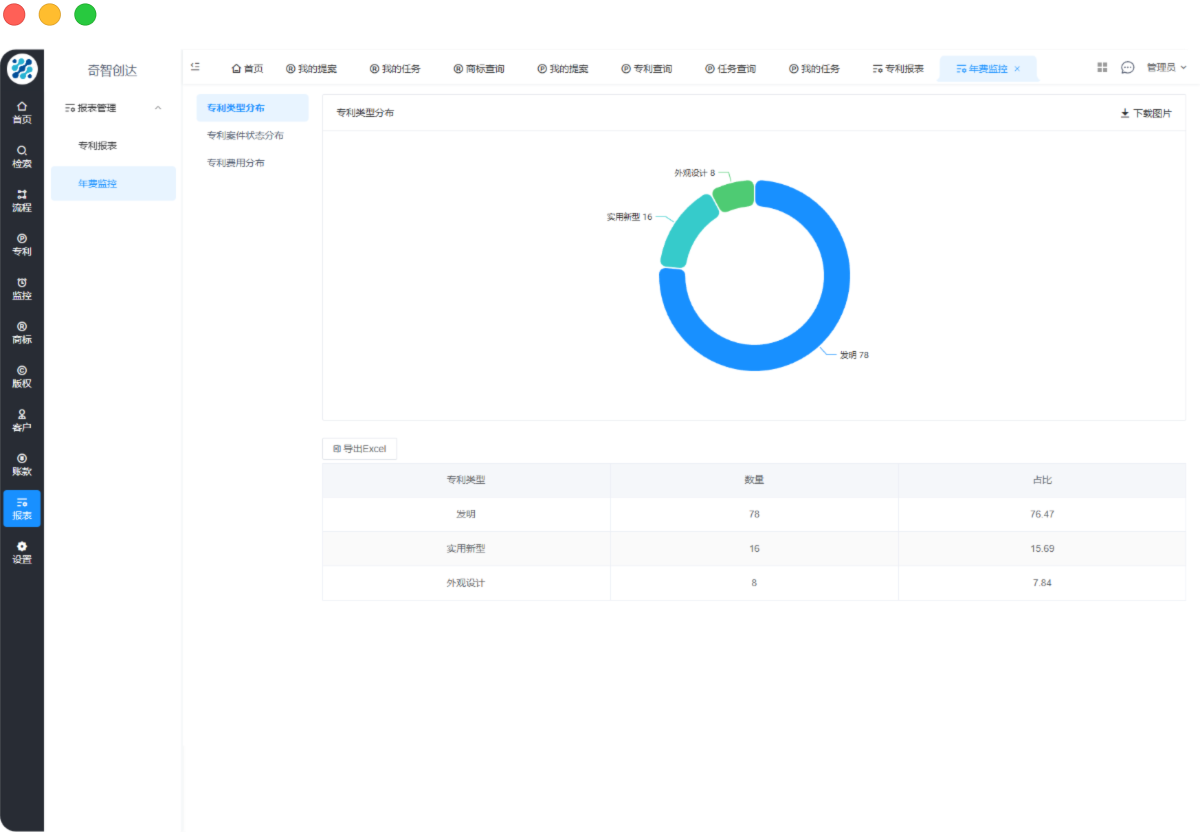Viewport: 1200px width, 832px height.
Task: Open the 管理员 user dropdown
Action: pos(1166,68)
